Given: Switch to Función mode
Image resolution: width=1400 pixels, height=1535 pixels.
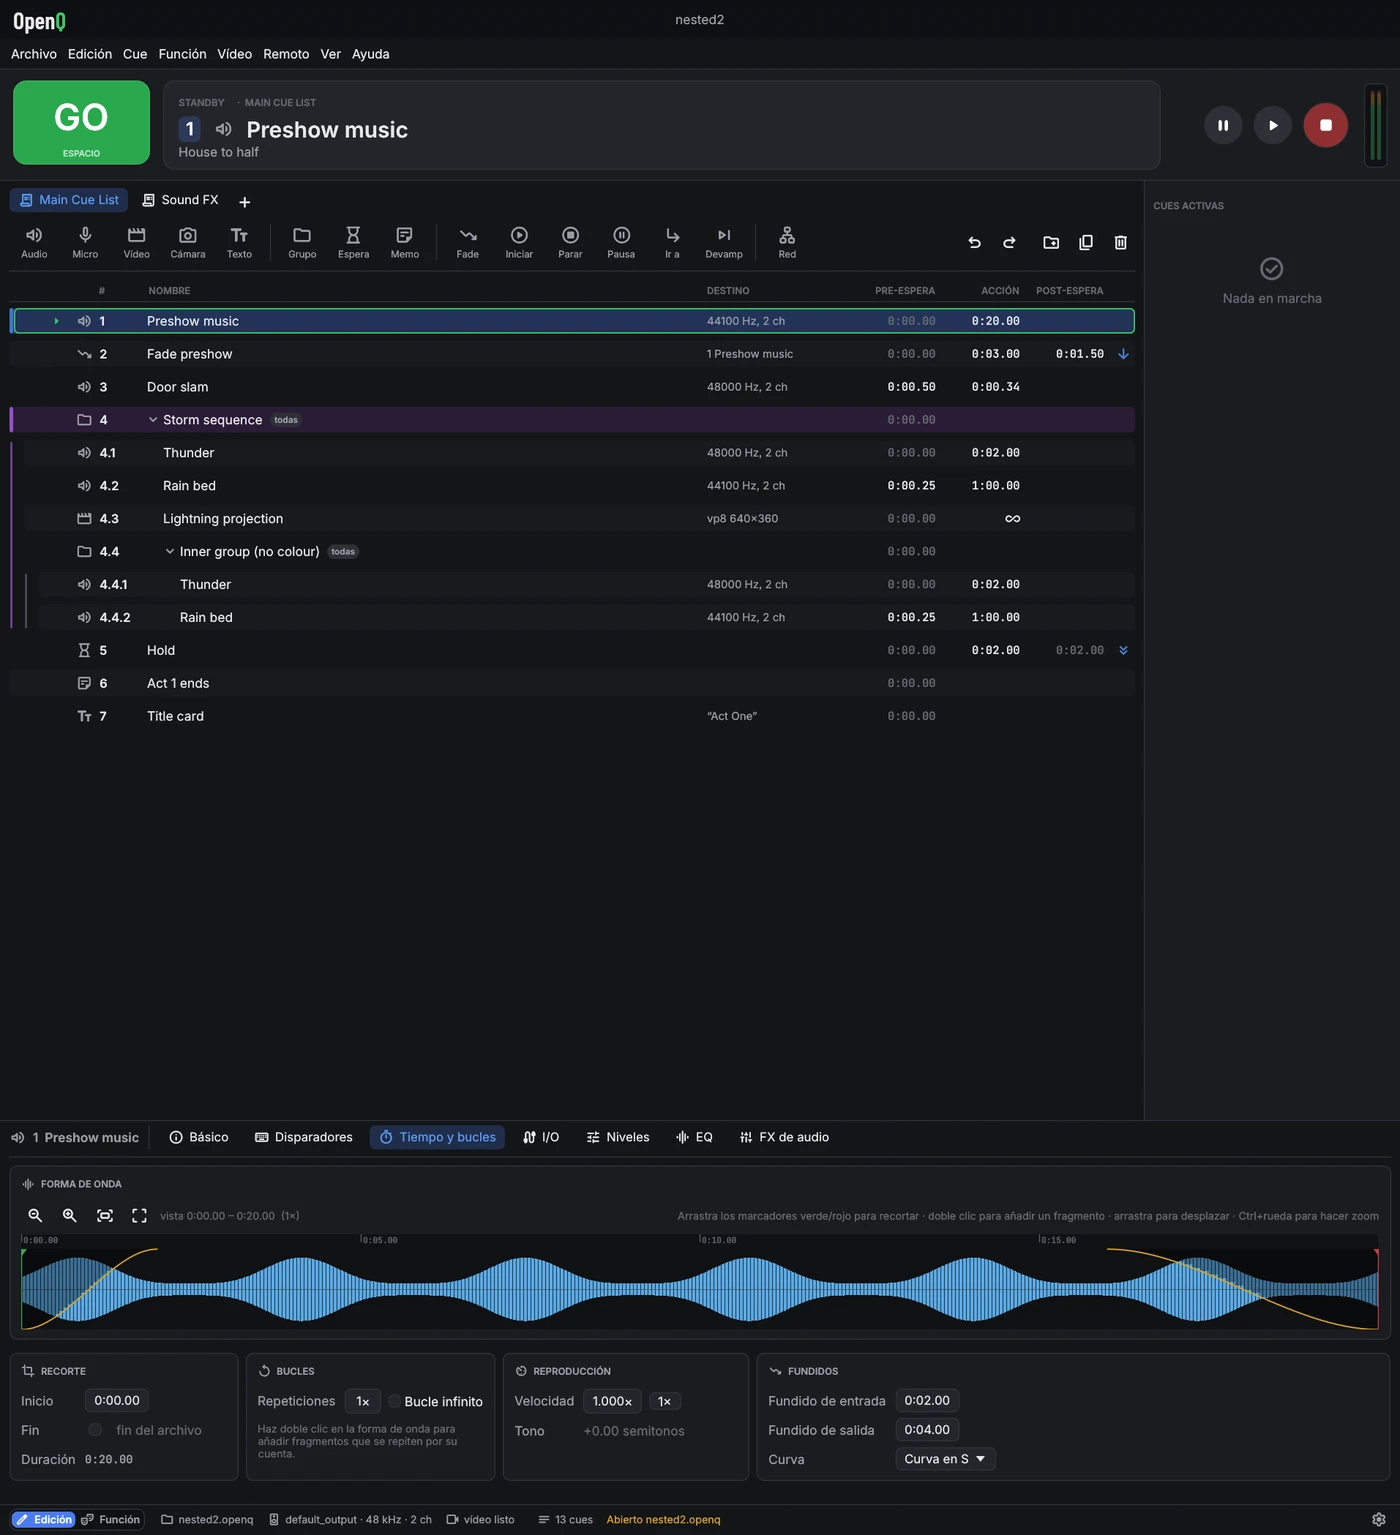Looking at the screenshot, I should [x=111, y=1520].
